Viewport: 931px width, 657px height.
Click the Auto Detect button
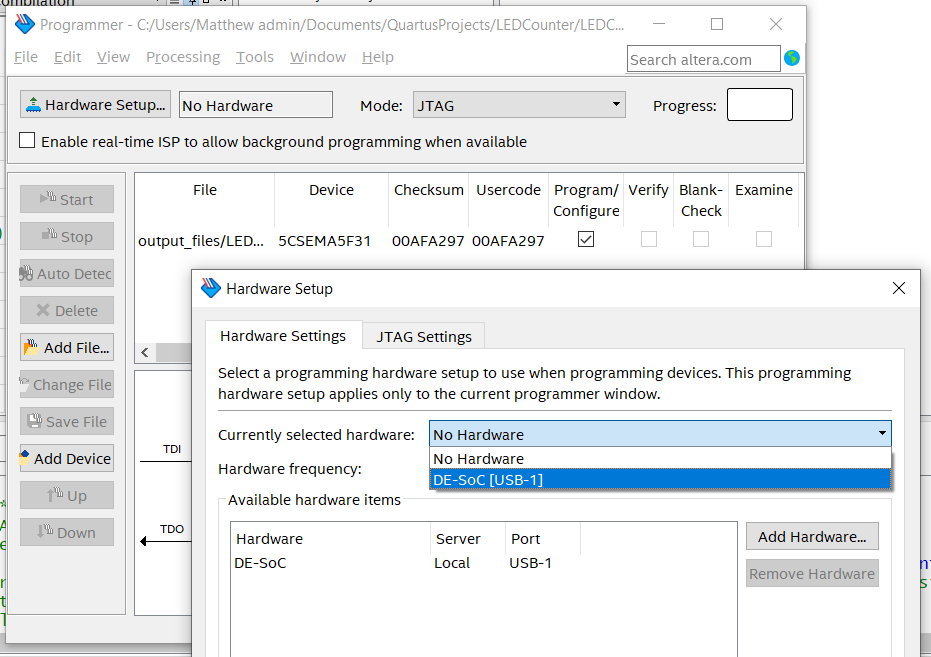click(x=66, y=274)
